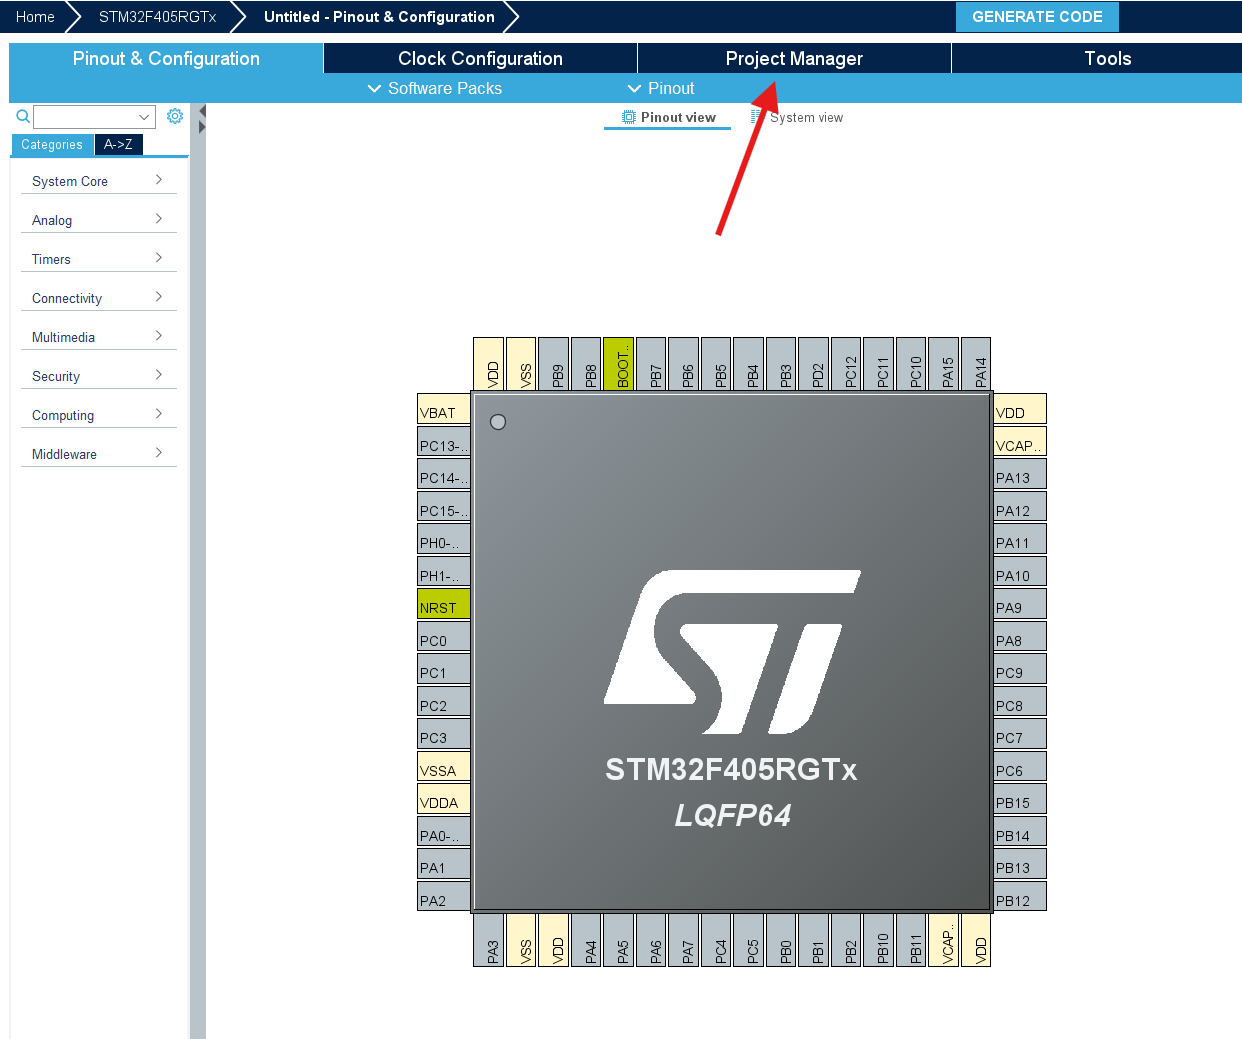Go to Home breadcrumb
Viewport: 1242px width, 1039px height.
coord(35,17)
